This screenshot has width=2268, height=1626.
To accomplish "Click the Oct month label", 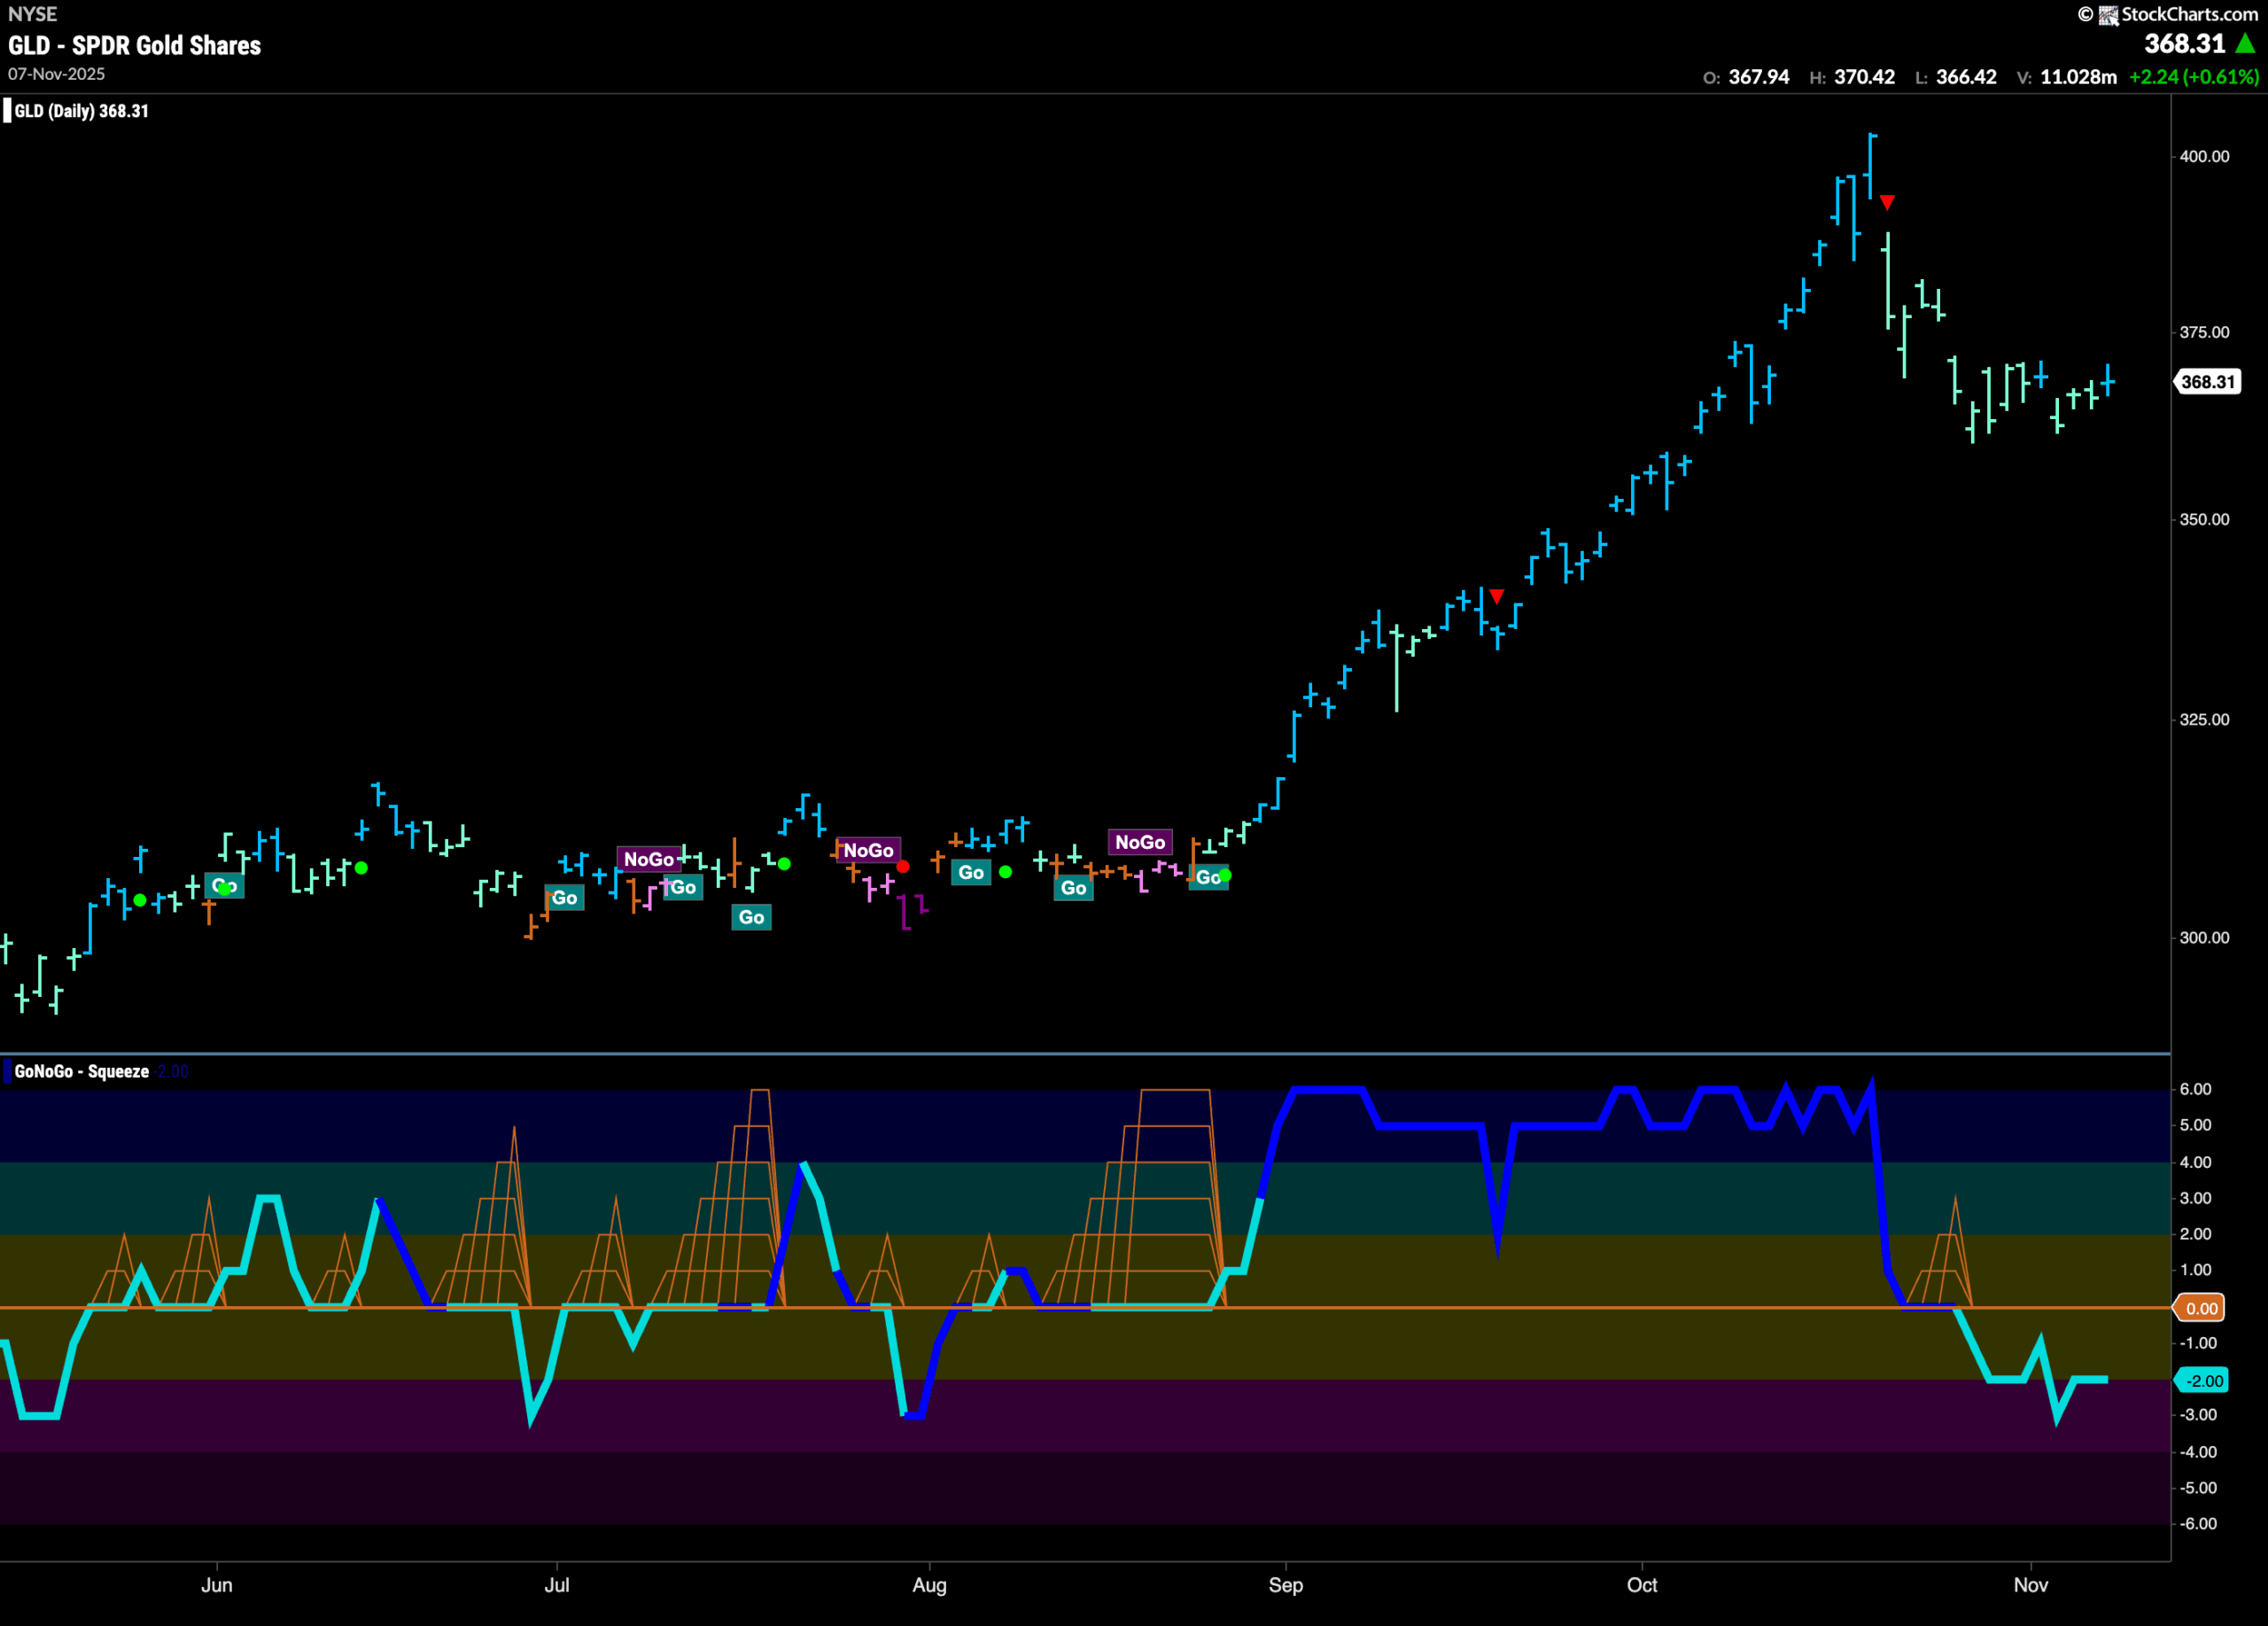I will click(1642, 1585).
